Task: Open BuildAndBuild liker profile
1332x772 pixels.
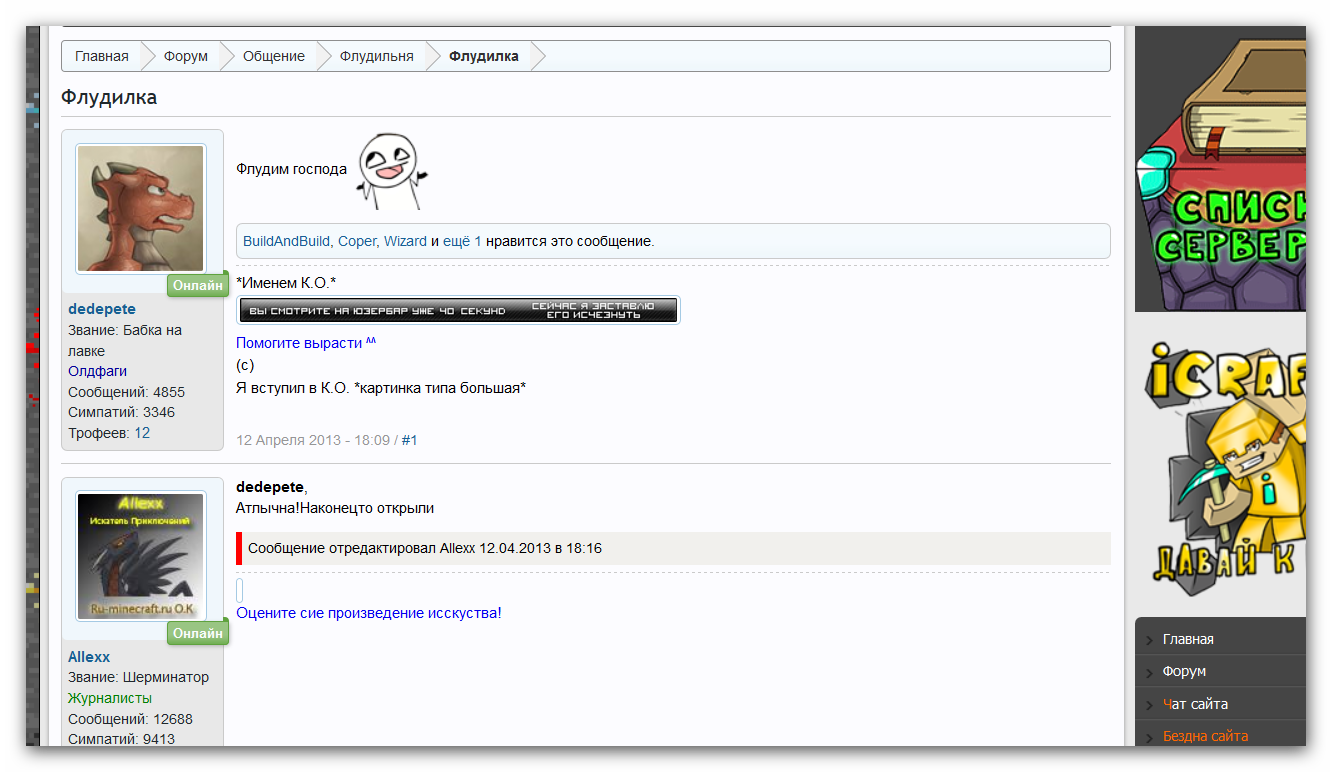Action: tap(287, 241)
